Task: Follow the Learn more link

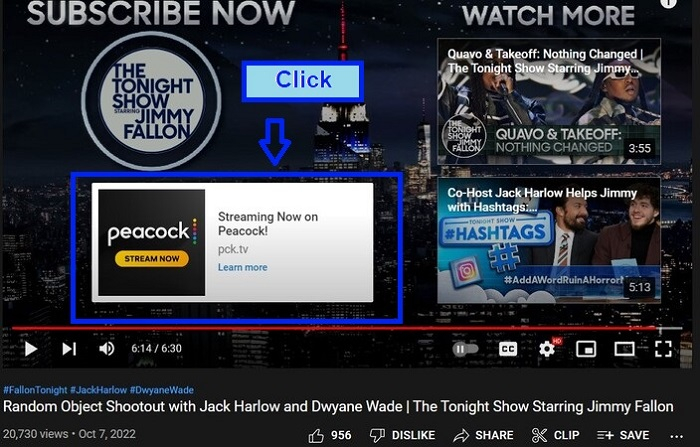Action: (x=243, y=267)
